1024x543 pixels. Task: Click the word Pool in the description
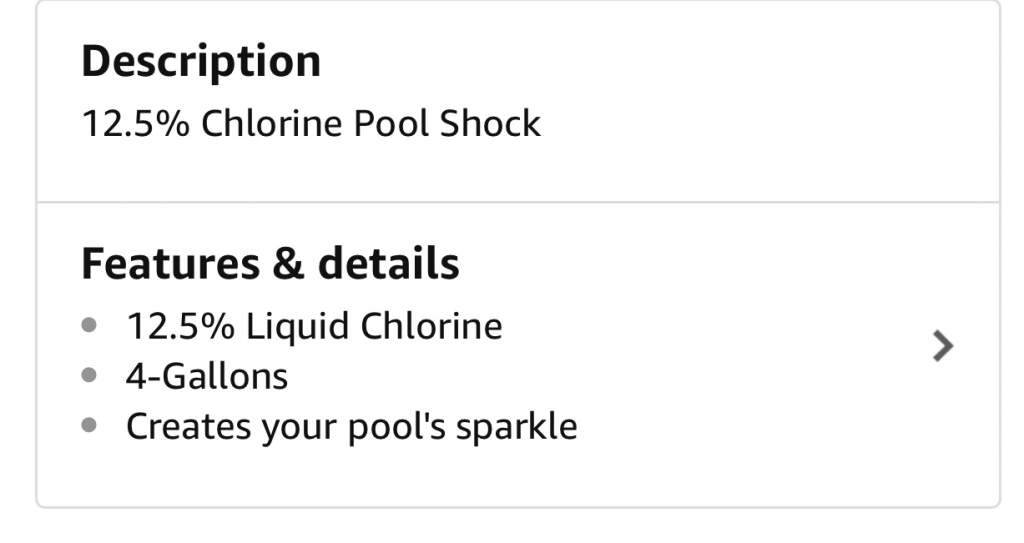(391, 123)
